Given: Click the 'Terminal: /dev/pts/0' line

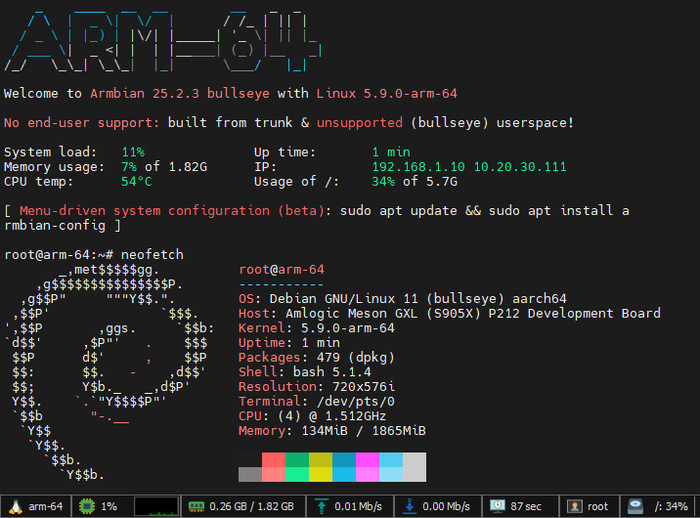Looking at the screenshot, I should 317,401.
